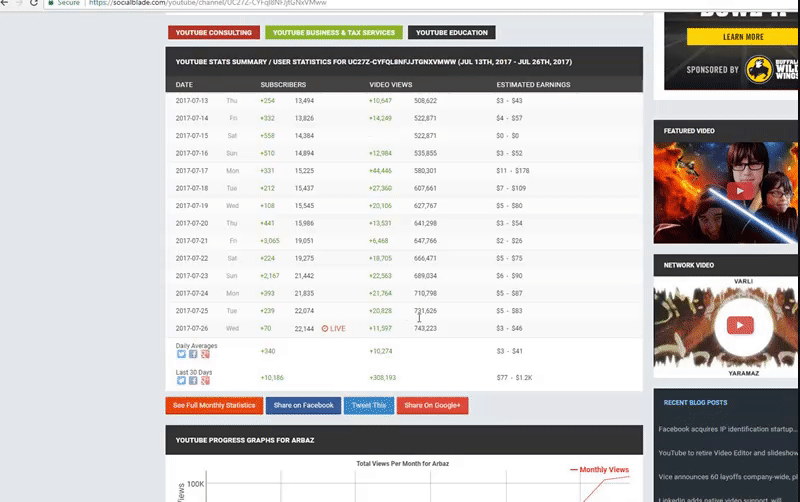Viewport: 800px width, 502px height.
Task: Click the ESTIMATED EARNINGS column header
Action: [x=533, y=85]
